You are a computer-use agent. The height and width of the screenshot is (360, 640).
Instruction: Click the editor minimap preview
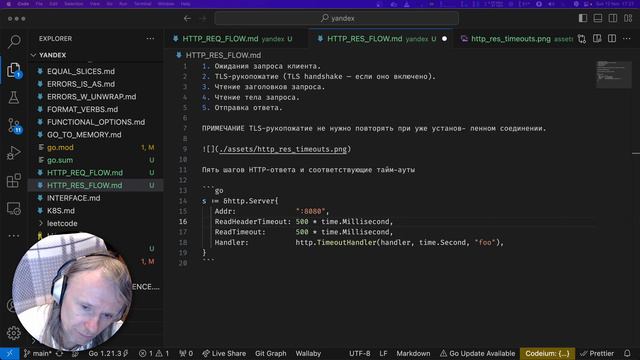coord(613,74)
